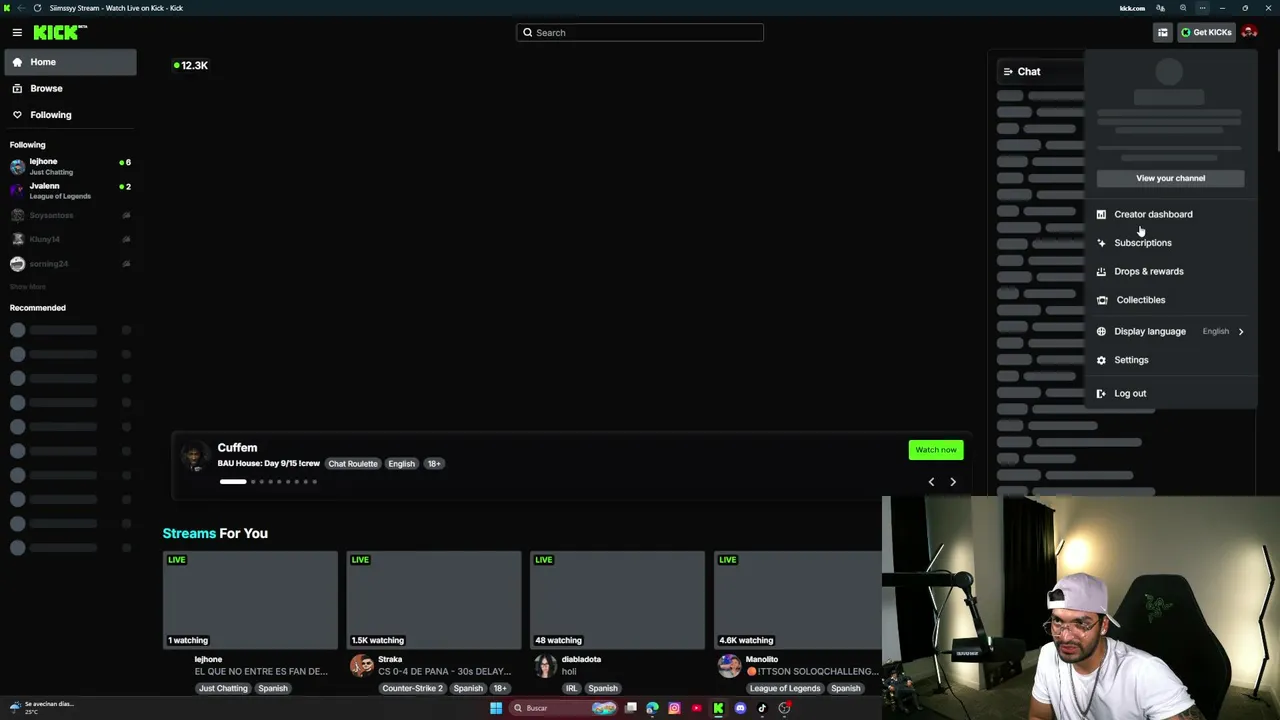Click Straka's avatar in stream card
1280x720 pixels.
(x=361, y=666)
